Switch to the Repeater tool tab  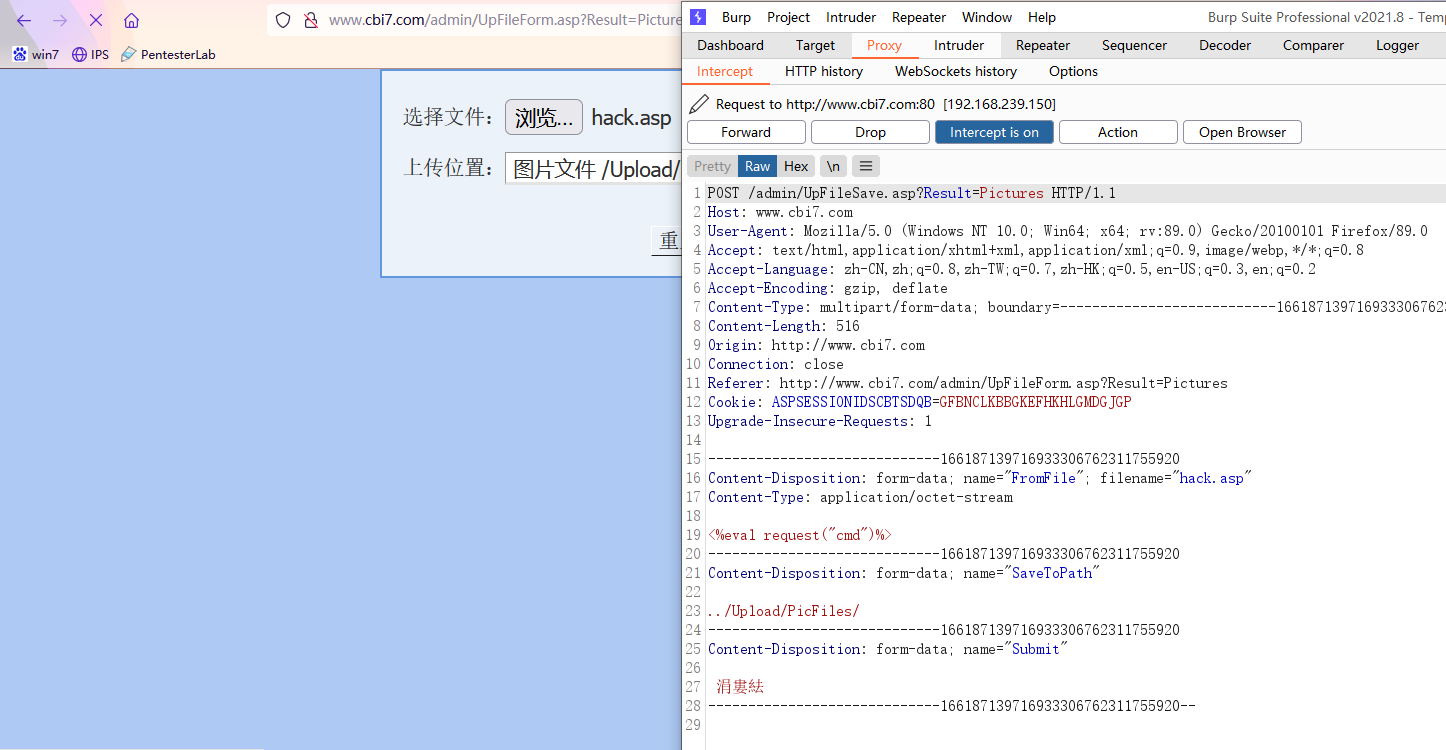[x=1043, y=45]
